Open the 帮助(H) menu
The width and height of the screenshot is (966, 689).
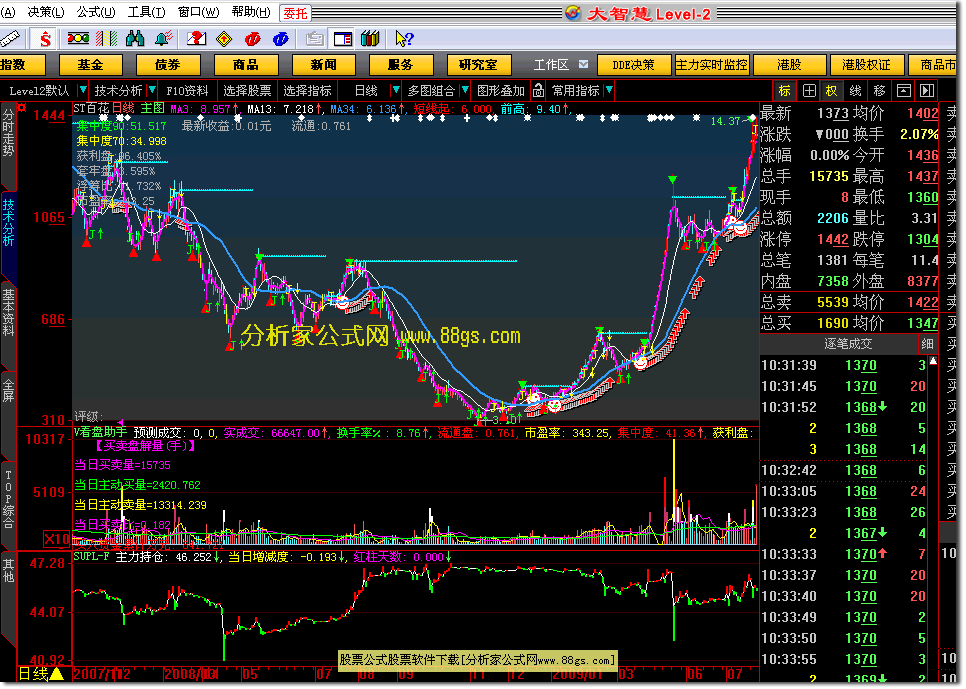click(251, 12)
